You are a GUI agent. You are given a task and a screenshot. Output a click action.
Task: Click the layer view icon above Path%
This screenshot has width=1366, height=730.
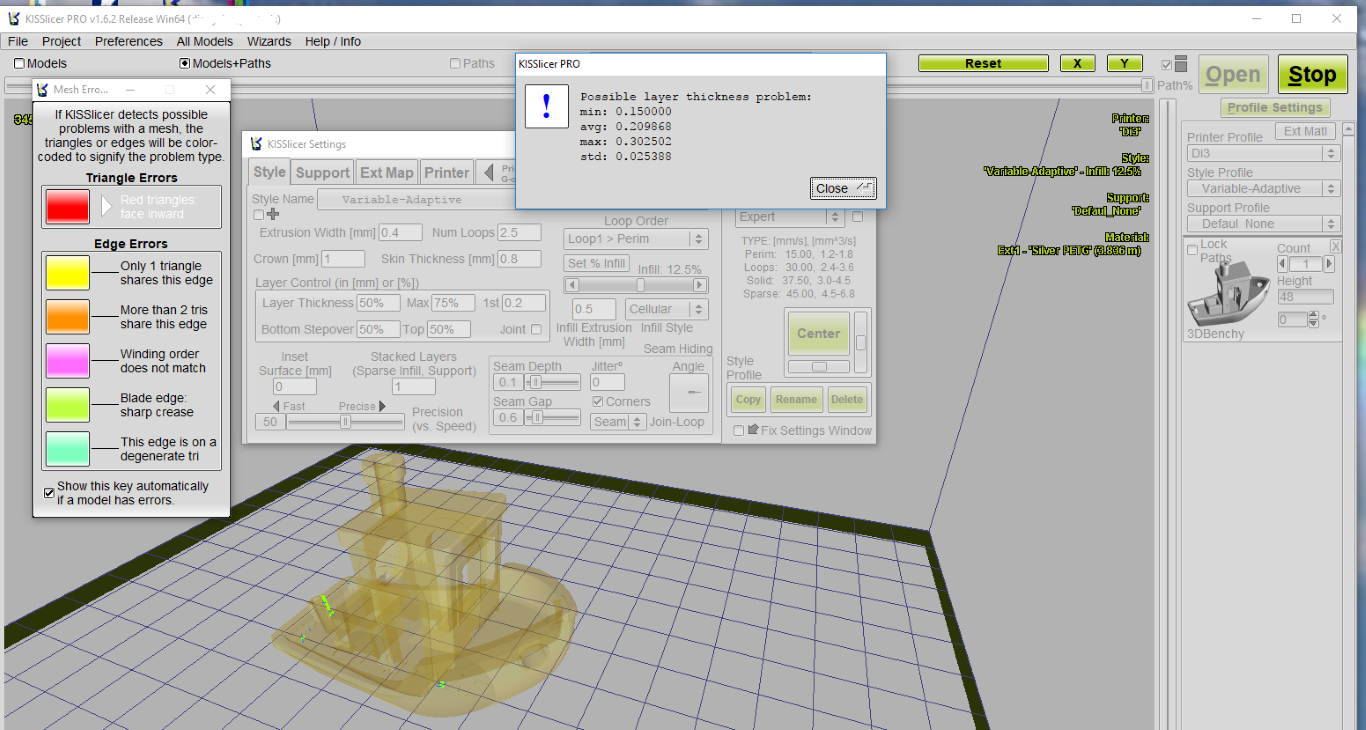[x=1181, y=63]
